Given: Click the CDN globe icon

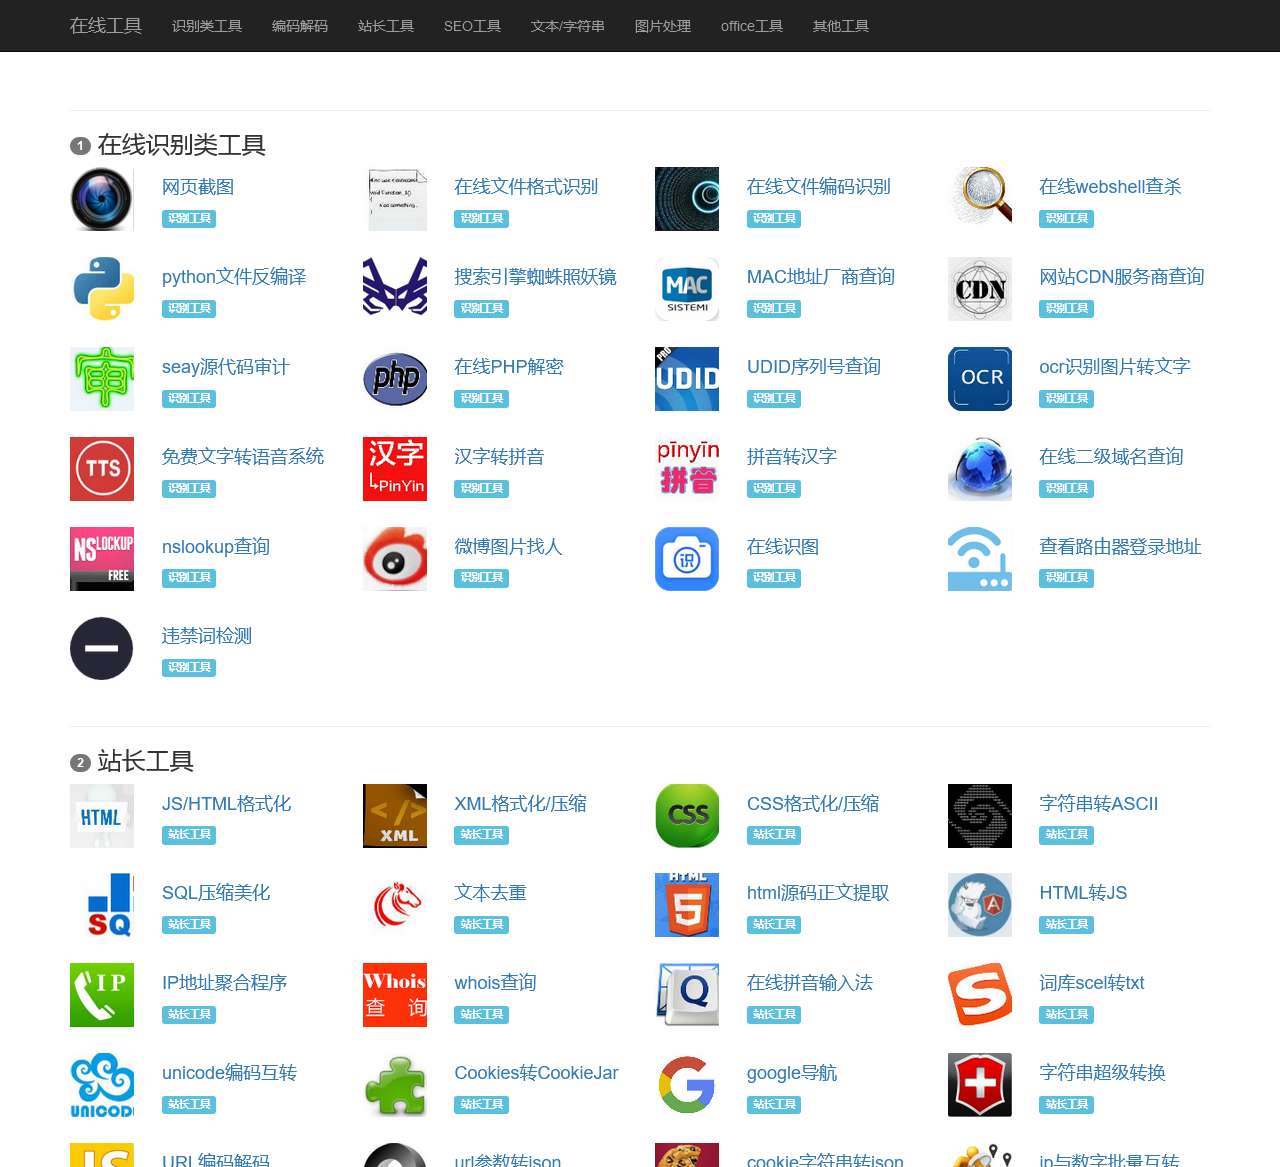Looking at the screenshot, I should pos(980,289).
